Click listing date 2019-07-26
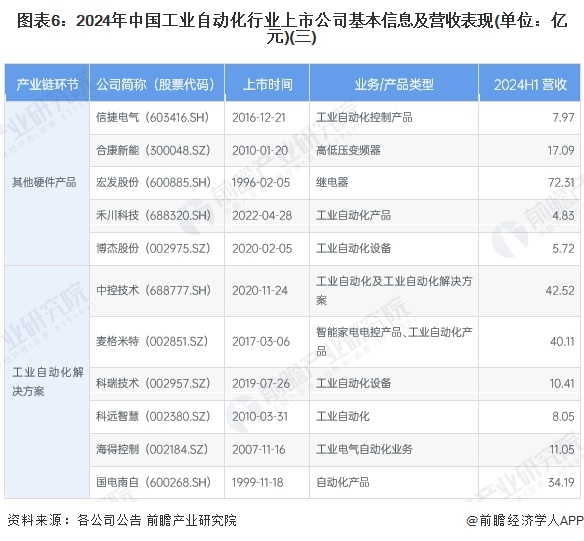This screenshot has width=584, height=541. point(261,384)
